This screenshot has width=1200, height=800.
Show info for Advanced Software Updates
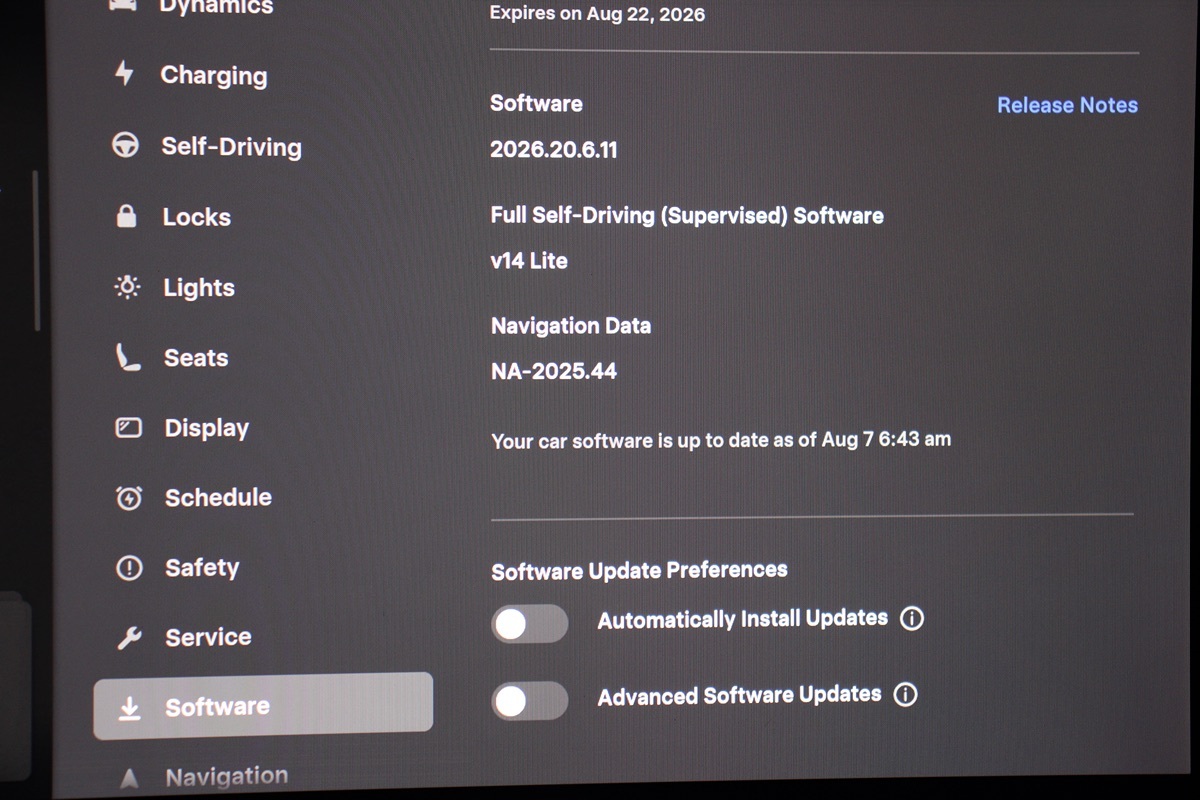click(905, 694)
